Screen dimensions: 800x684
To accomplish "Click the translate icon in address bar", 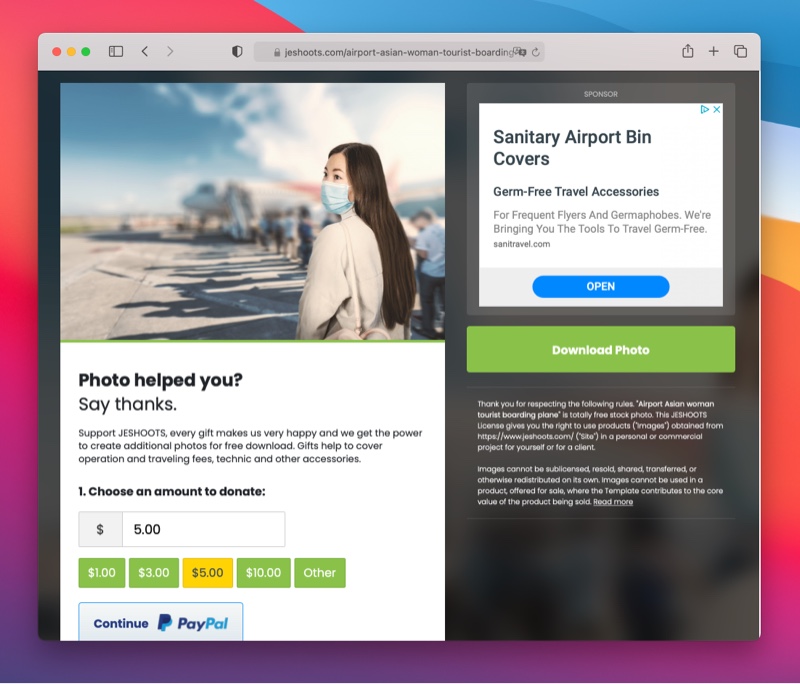I will [x=519, y=52].
